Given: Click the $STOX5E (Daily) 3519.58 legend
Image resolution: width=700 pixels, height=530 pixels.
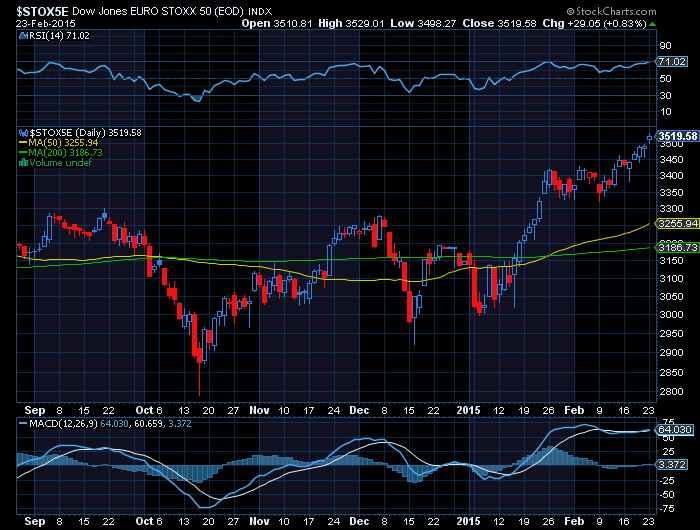Looking at the screenshot, I should coord(86,133).
